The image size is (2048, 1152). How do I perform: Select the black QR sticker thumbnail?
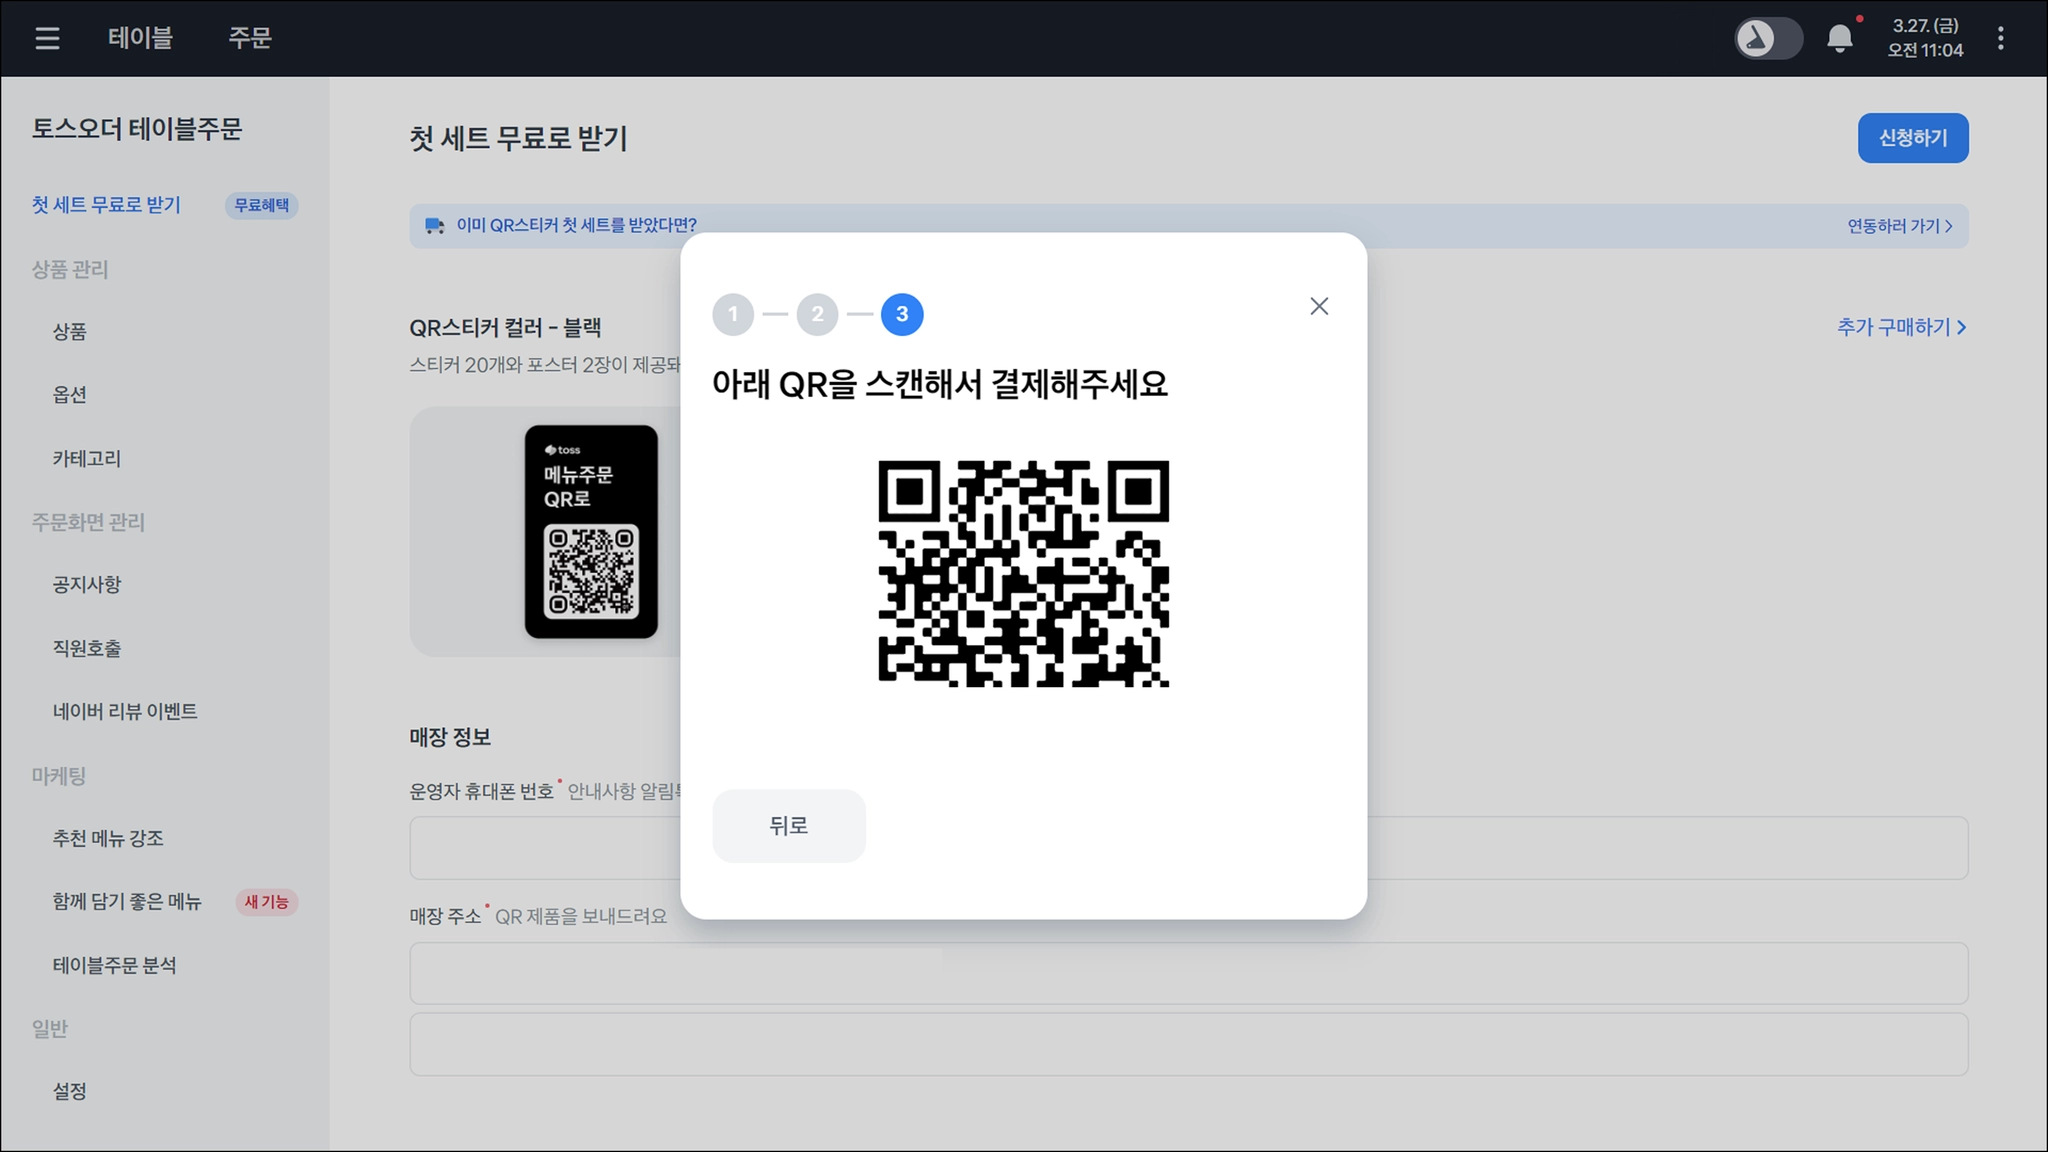tap(591, 531)
